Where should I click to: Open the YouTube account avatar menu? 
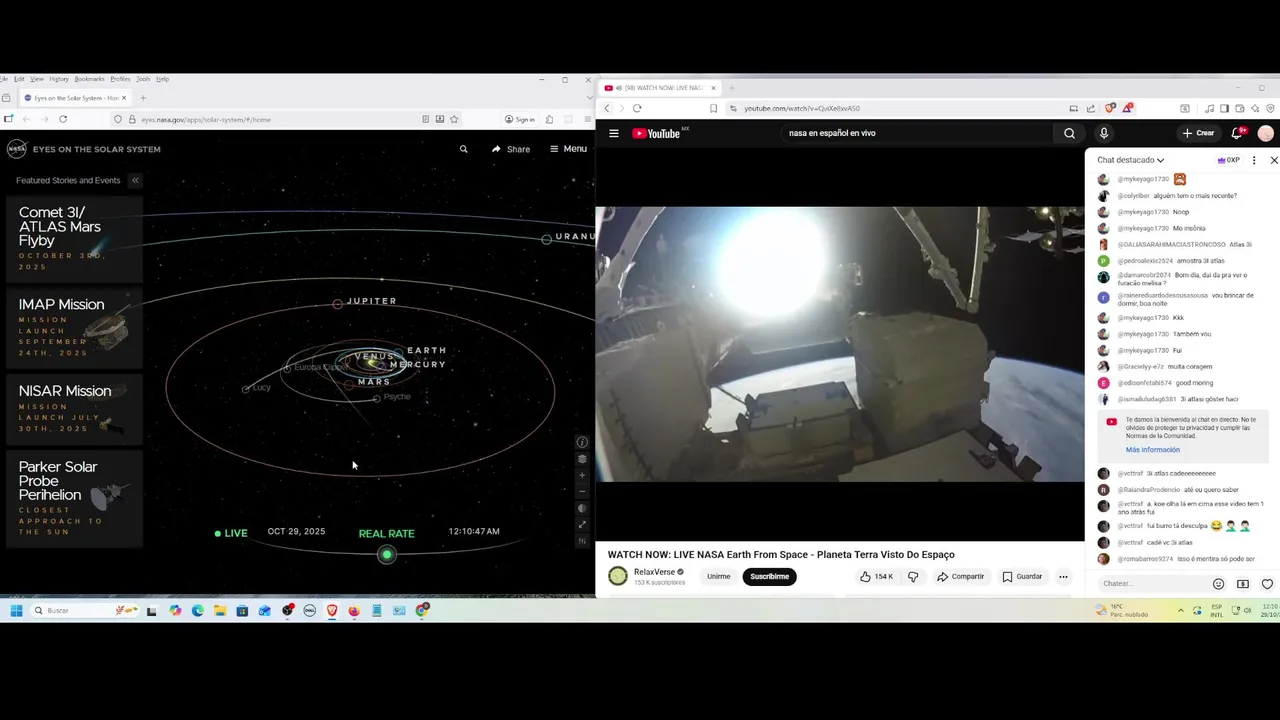coord(1265,133)
